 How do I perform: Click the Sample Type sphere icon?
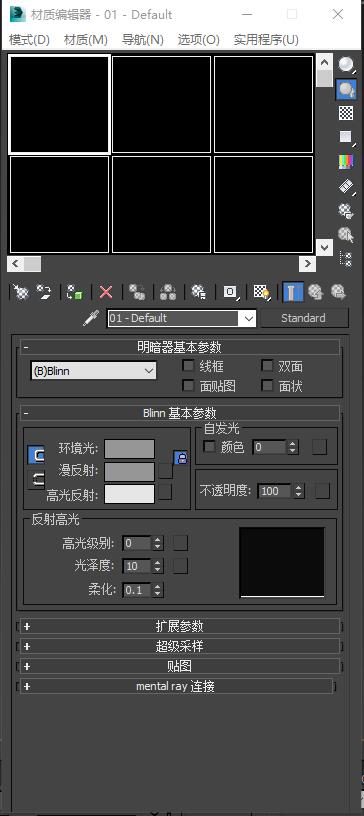click(x=345, y=65)
